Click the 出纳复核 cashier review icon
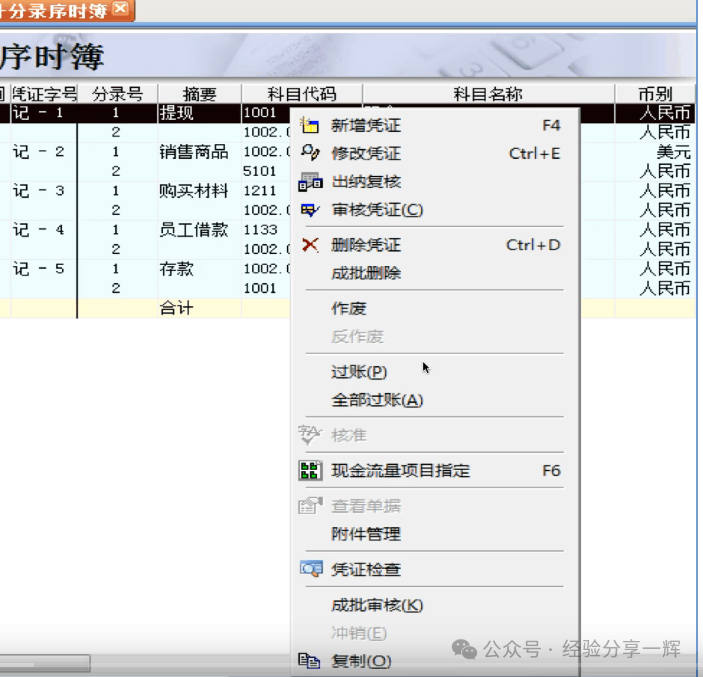Viewport: 703px width, 677px height. pyautogui.click(x=310, y=182)
